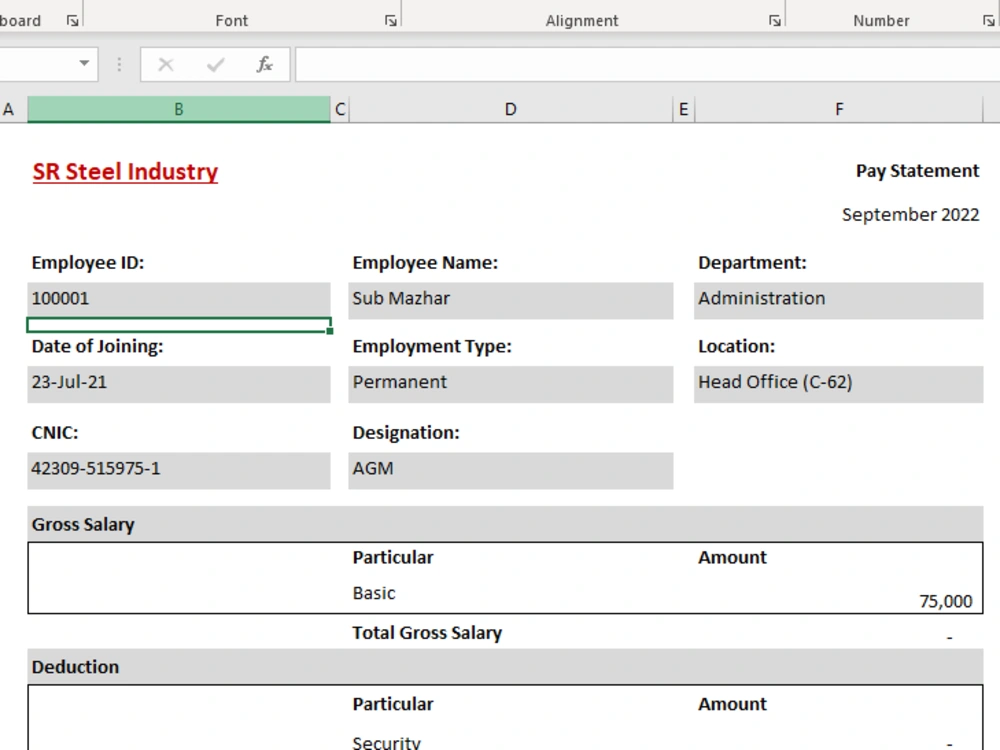This screenshot has height=750, width=1000.
Task: Select the Head Office (C-62) cell
Action: 839,383
